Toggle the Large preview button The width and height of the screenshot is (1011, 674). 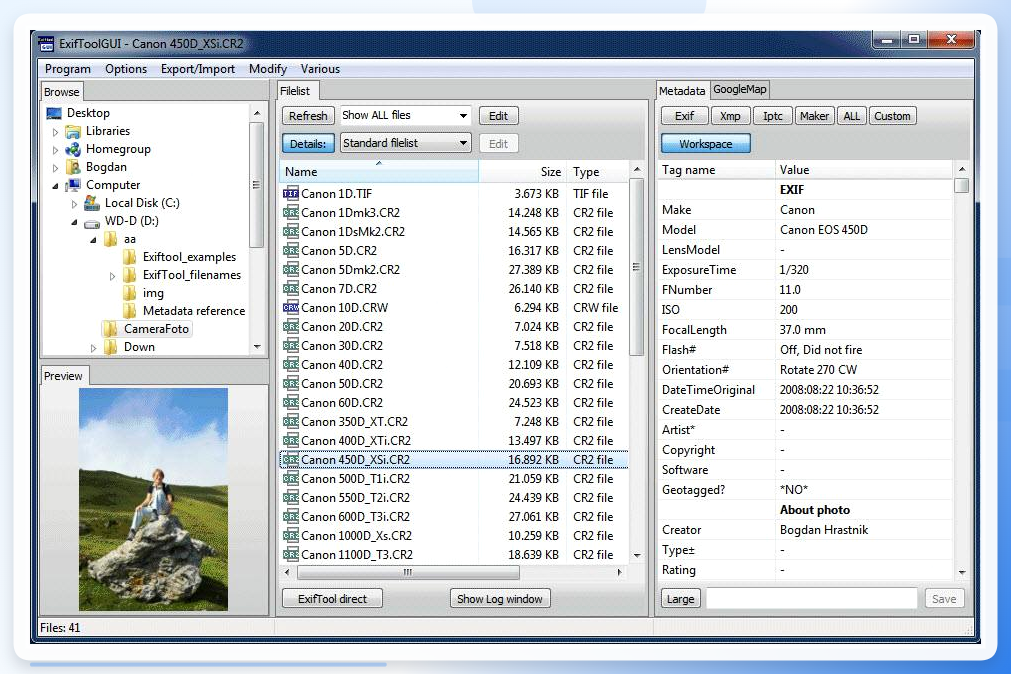pyautogui.click(x=681, y=599)
